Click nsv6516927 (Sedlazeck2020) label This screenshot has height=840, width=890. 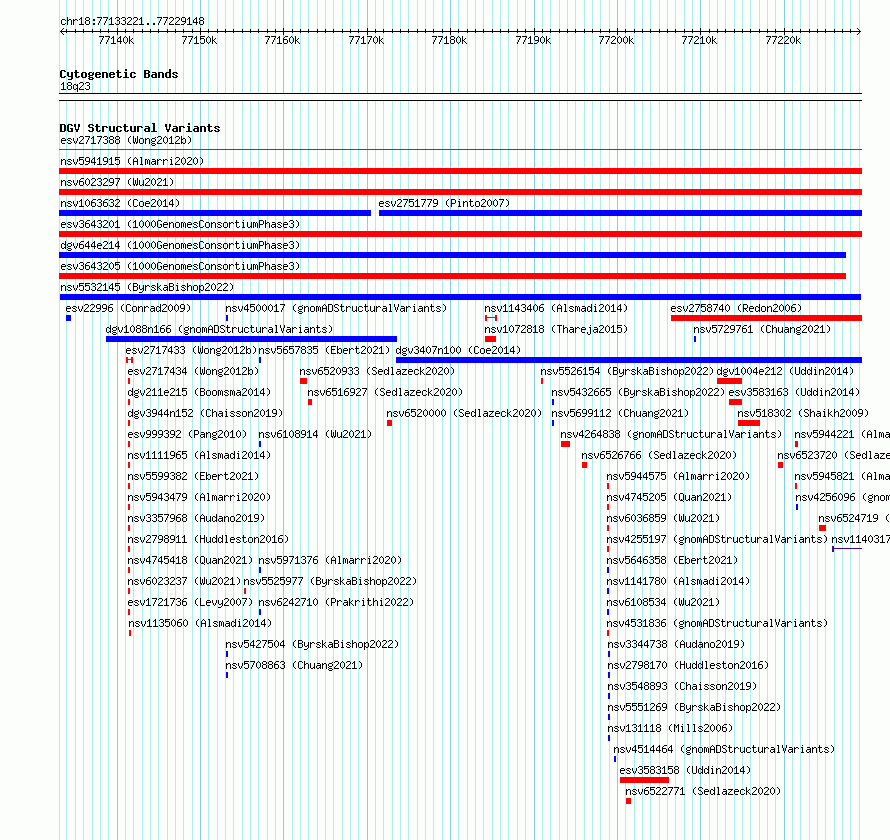(x=385, y=392)
